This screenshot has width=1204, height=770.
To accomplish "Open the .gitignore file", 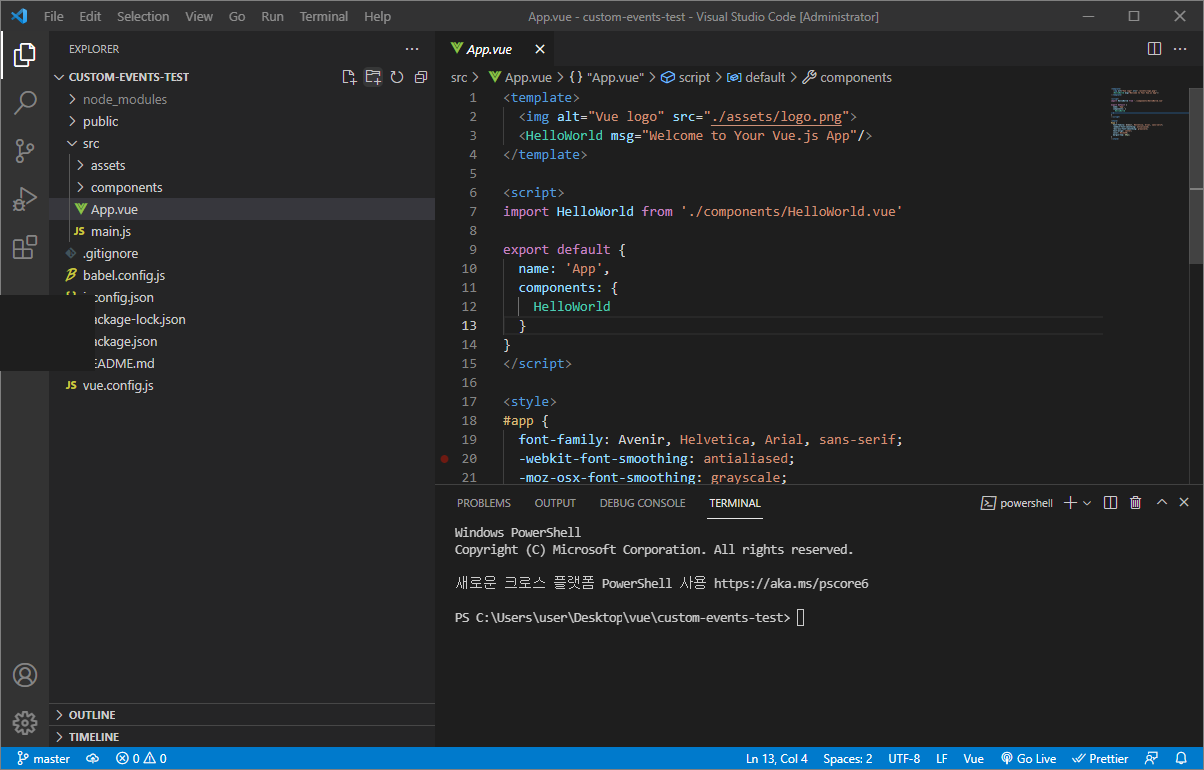I will click(242, 253).
